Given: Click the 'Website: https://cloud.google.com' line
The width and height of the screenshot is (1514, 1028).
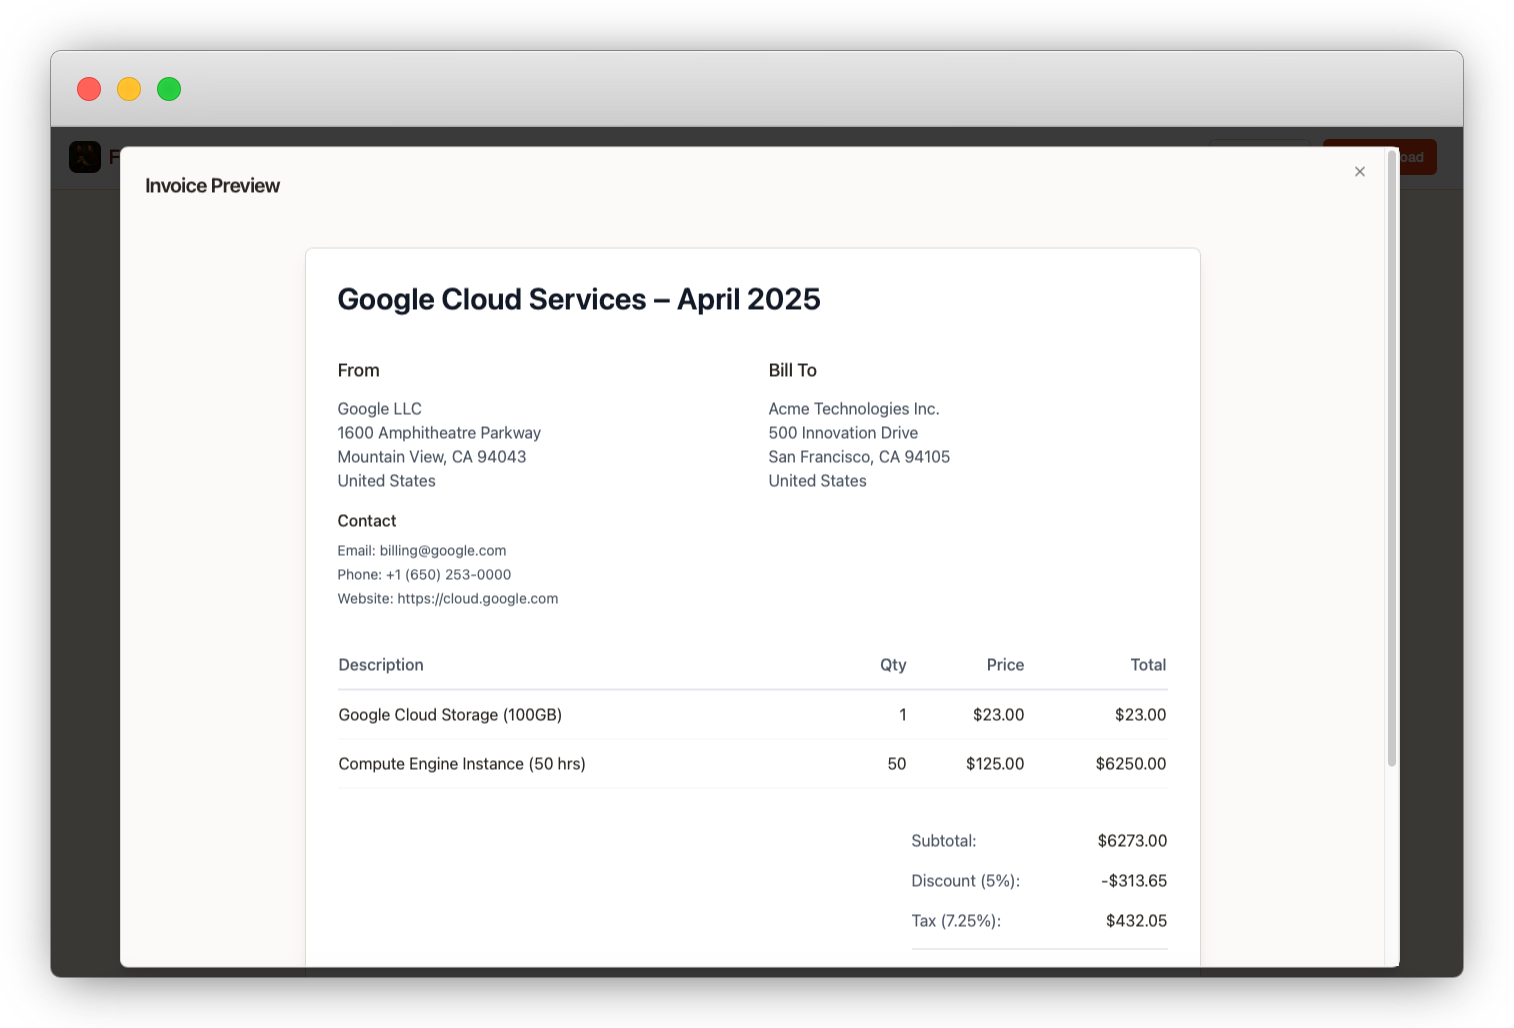Looking at the screenshot, I should (x=448, y=599).
